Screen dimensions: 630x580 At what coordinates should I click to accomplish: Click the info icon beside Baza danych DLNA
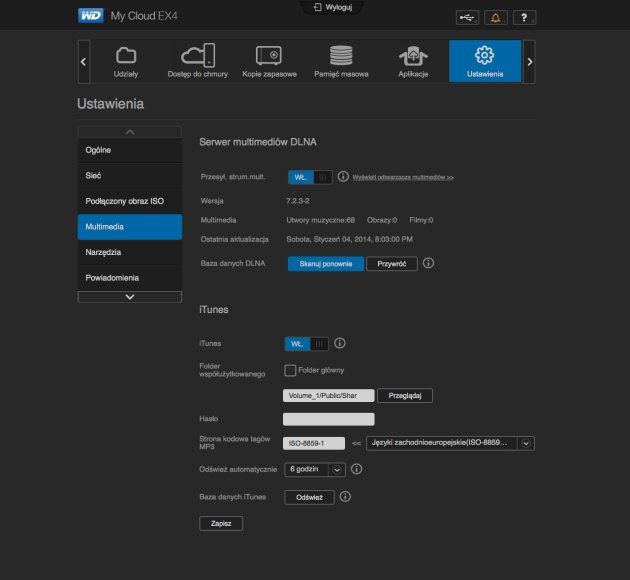tap(428, 263)
